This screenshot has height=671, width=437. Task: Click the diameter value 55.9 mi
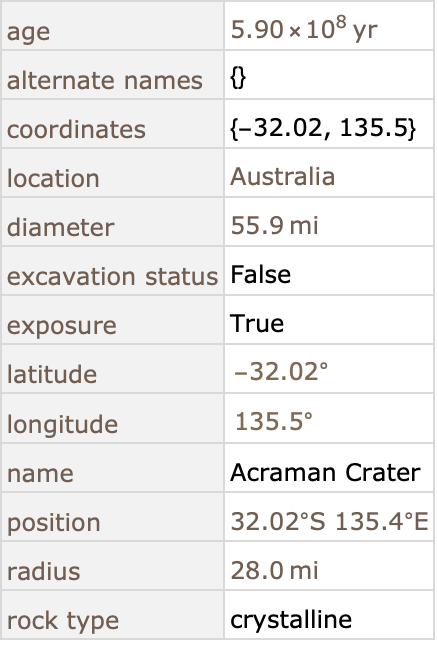275,226
